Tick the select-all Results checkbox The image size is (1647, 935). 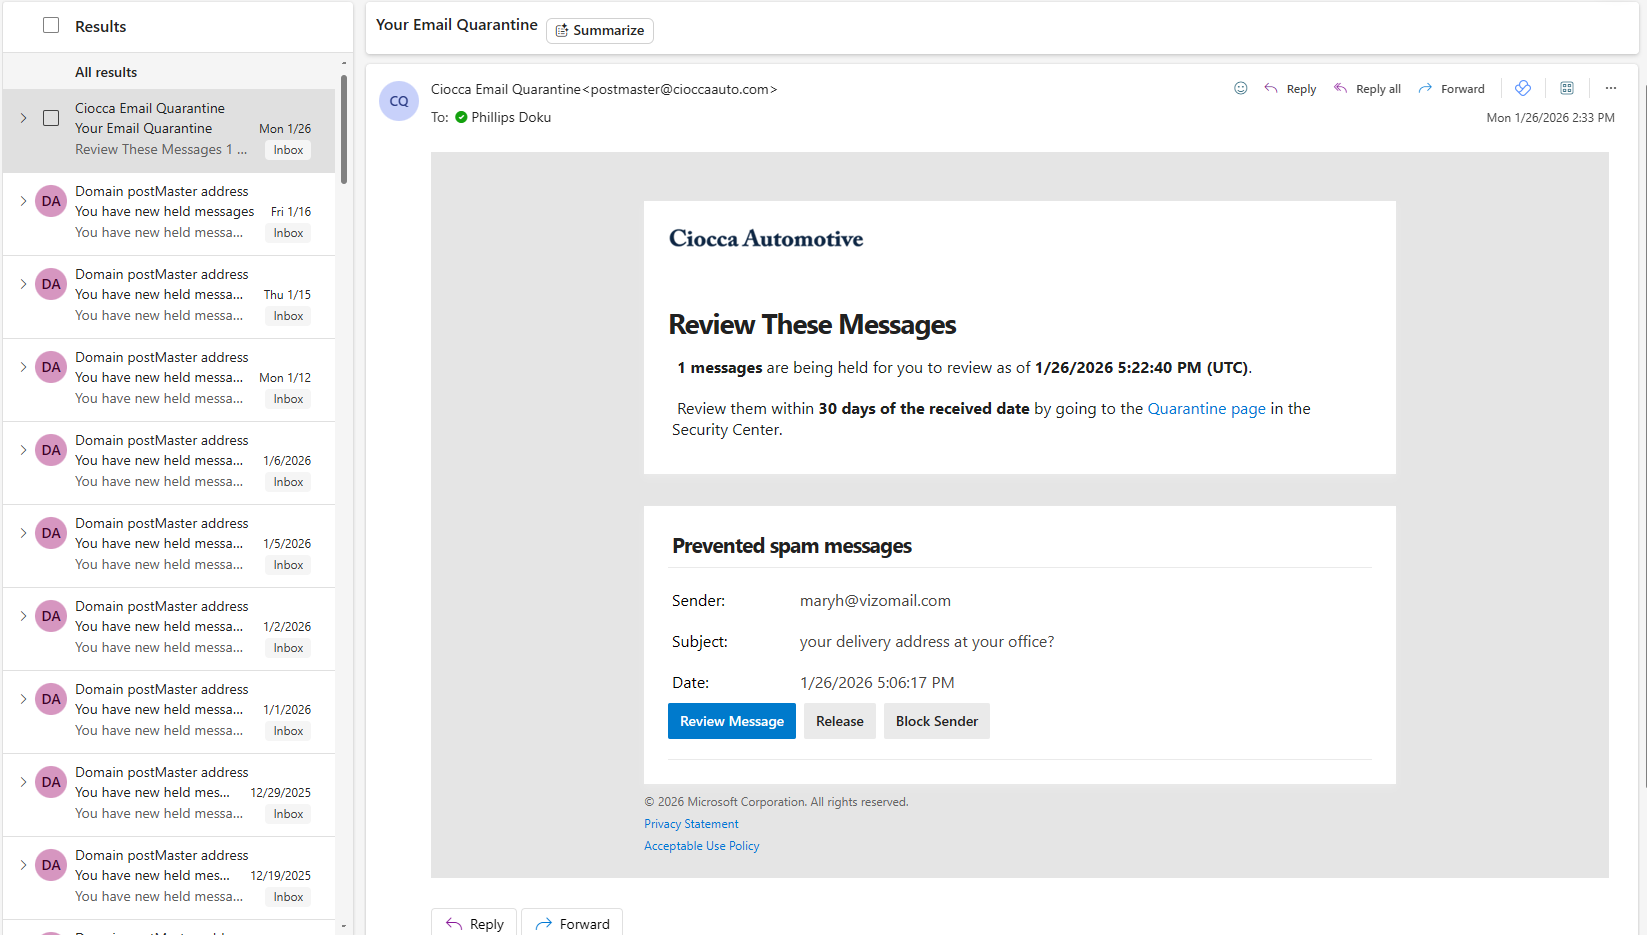click(51, 25)
